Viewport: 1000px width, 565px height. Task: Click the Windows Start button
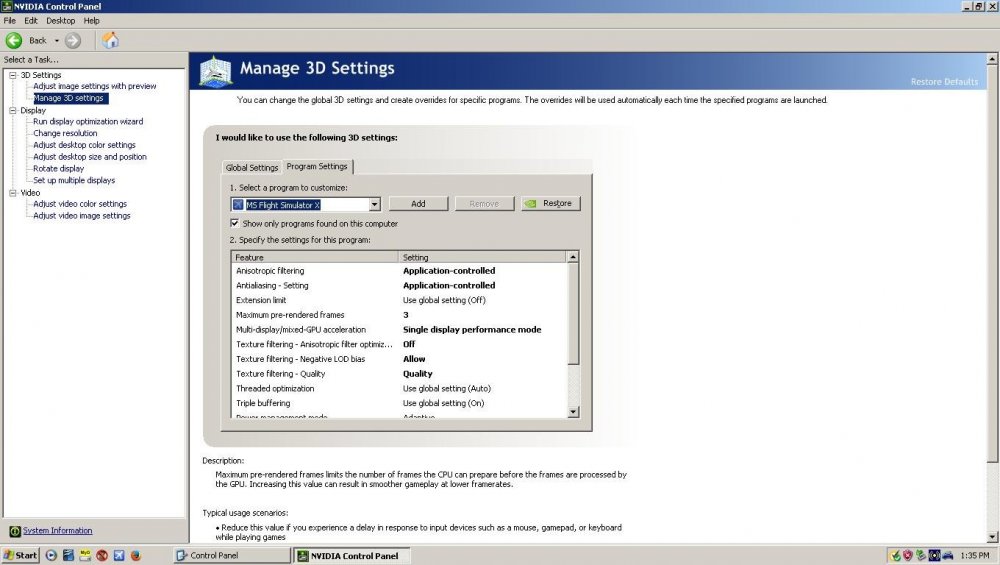[x=20, y=555]
